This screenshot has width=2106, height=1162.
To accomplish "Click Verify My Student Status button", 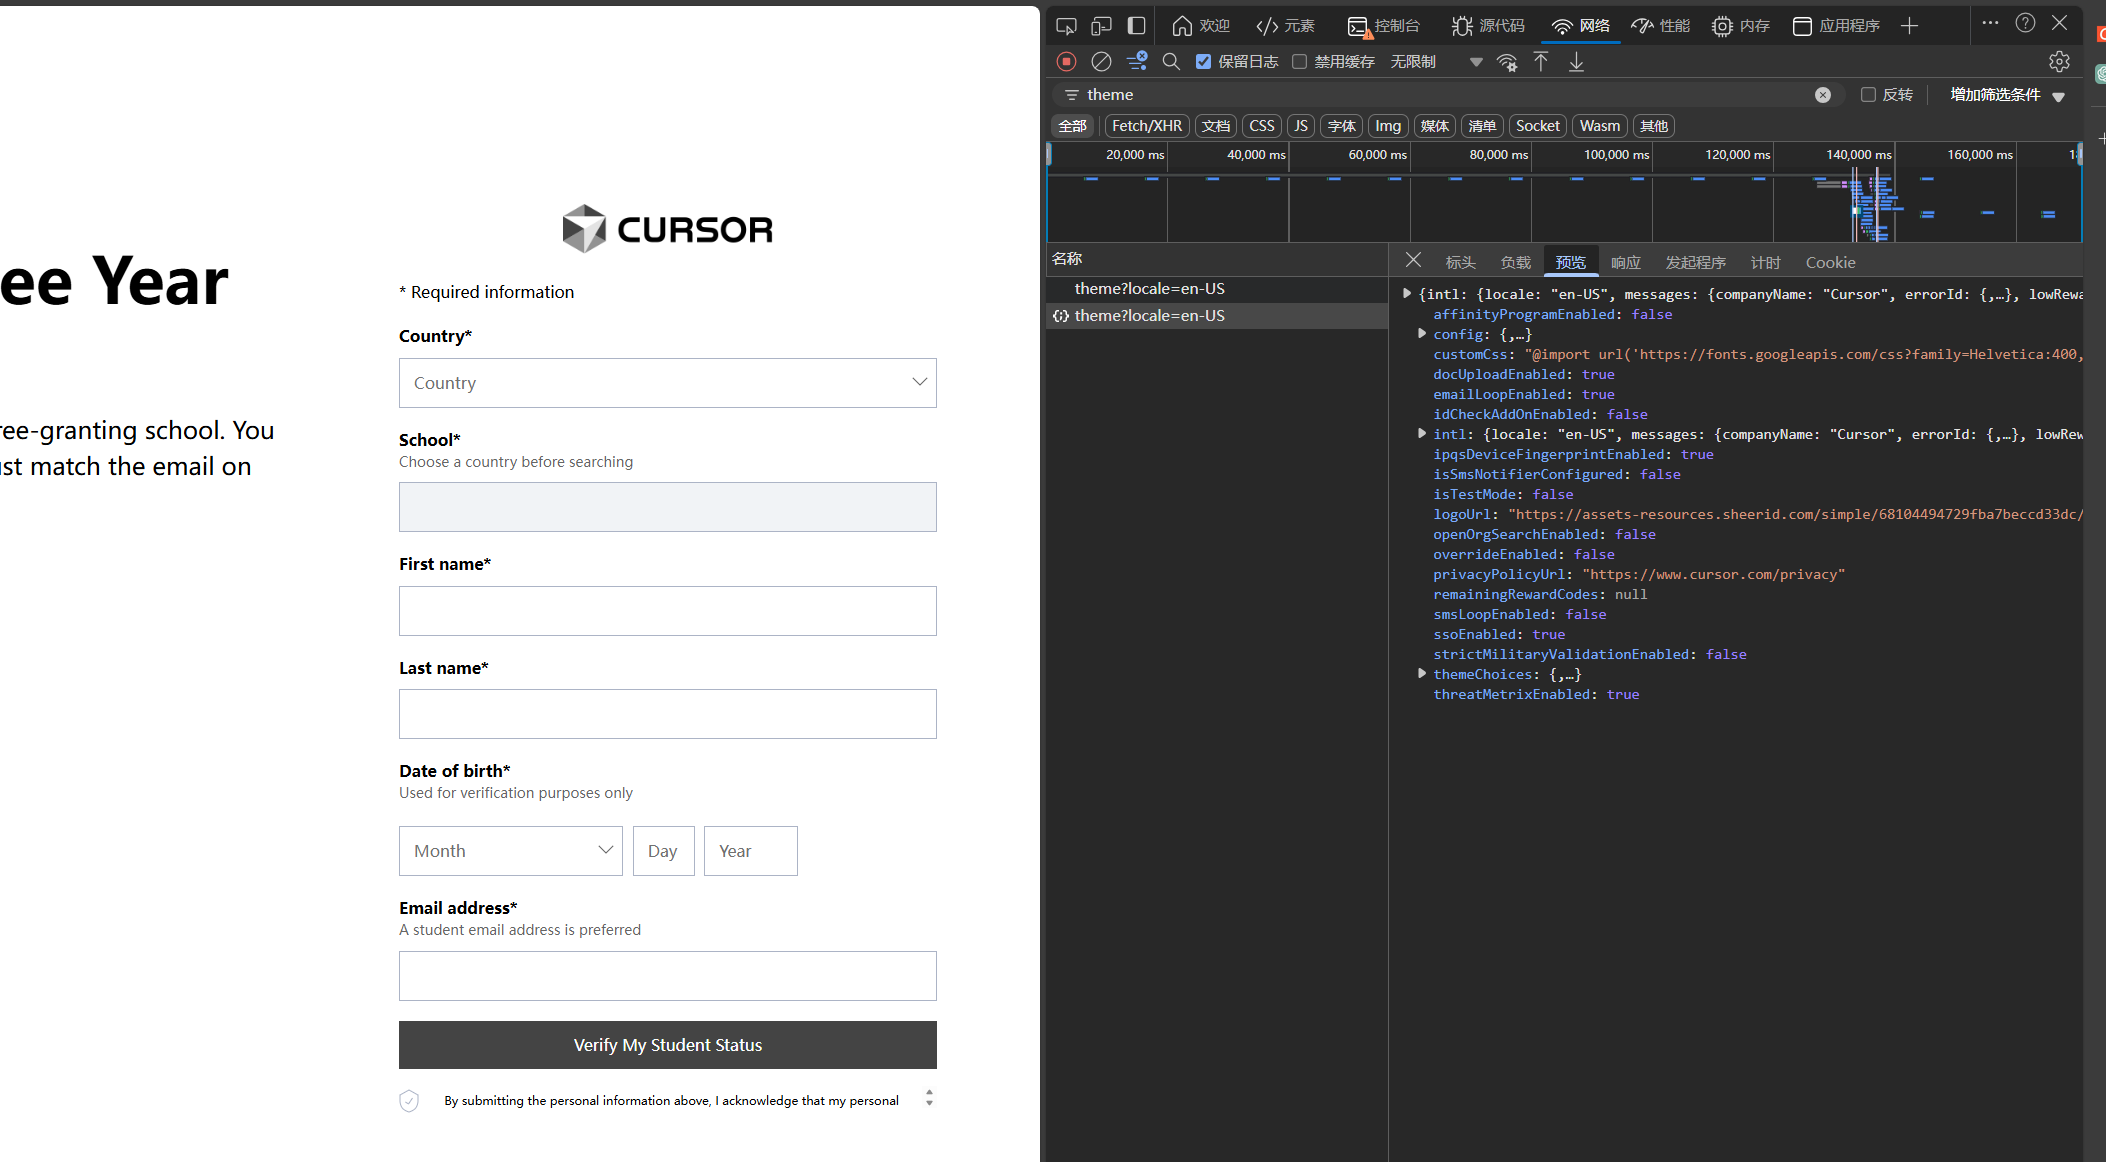I will pos(667,1045).
